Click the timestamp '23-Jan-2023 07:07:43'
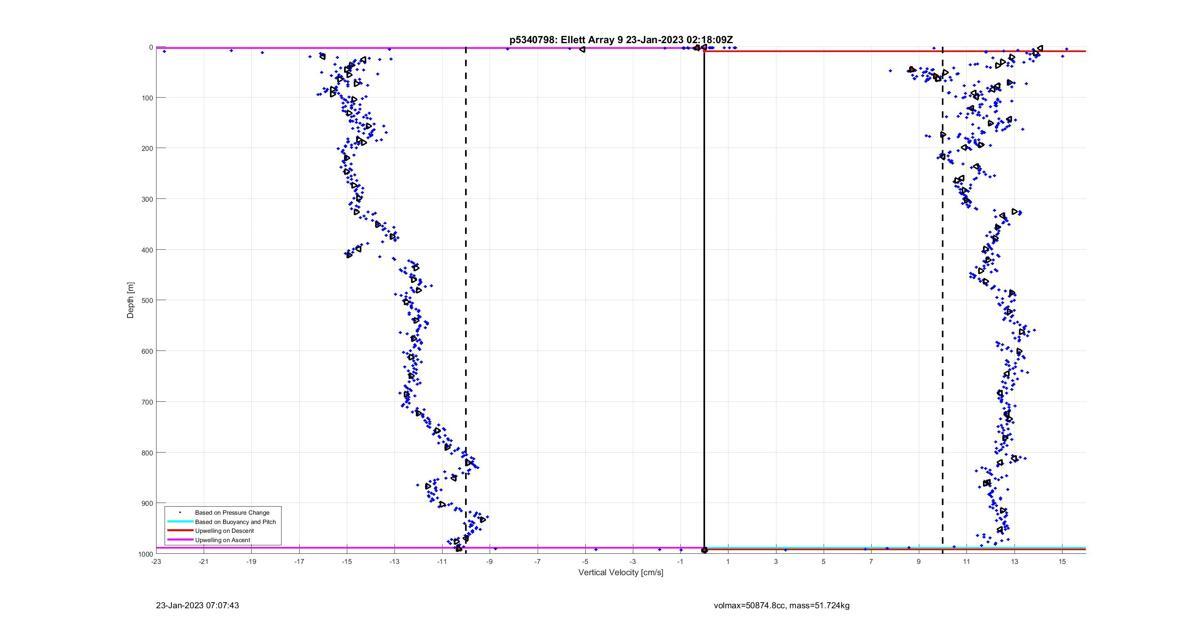This screenshot has width=1200, height=622. (x=197, y=605)
